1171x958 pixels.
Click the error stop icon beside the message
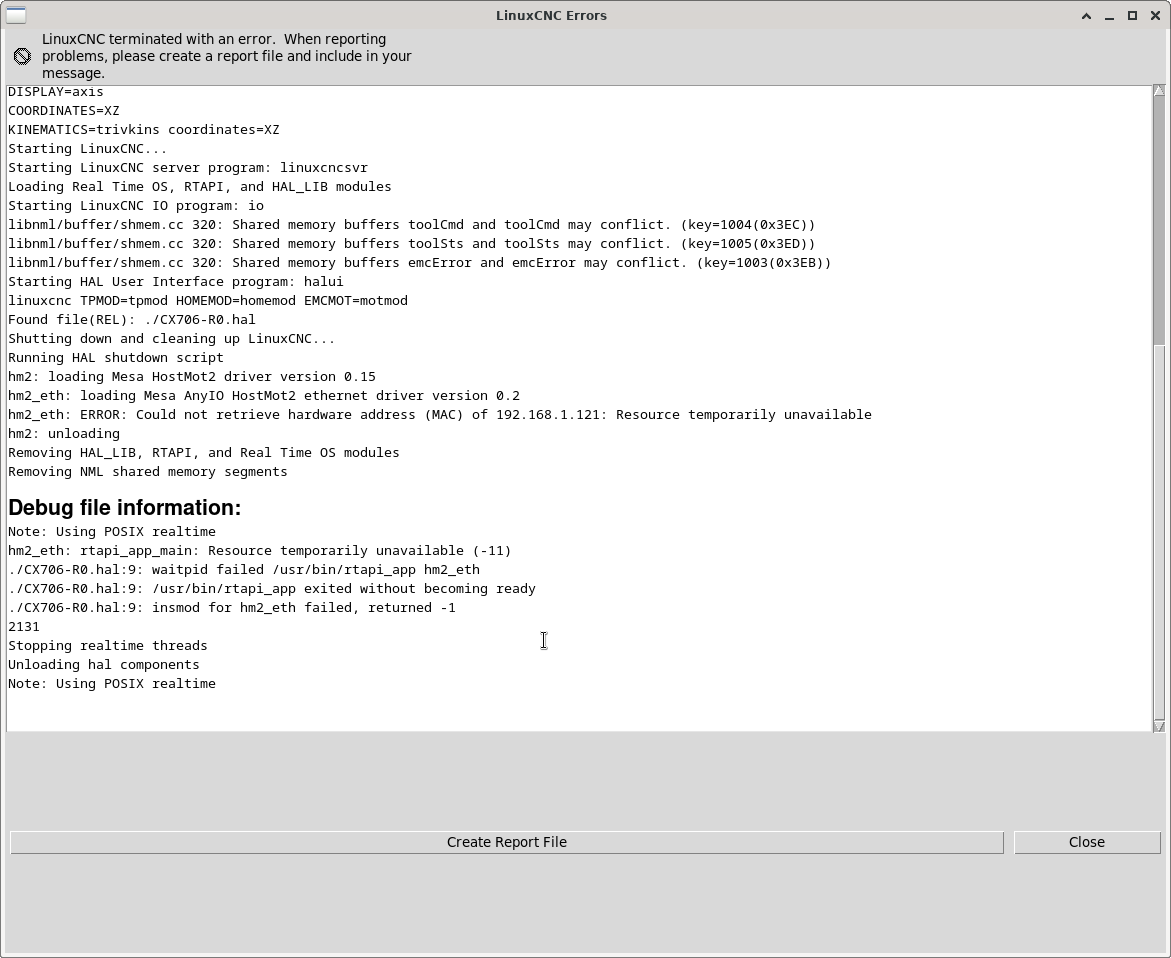point(22,56)
